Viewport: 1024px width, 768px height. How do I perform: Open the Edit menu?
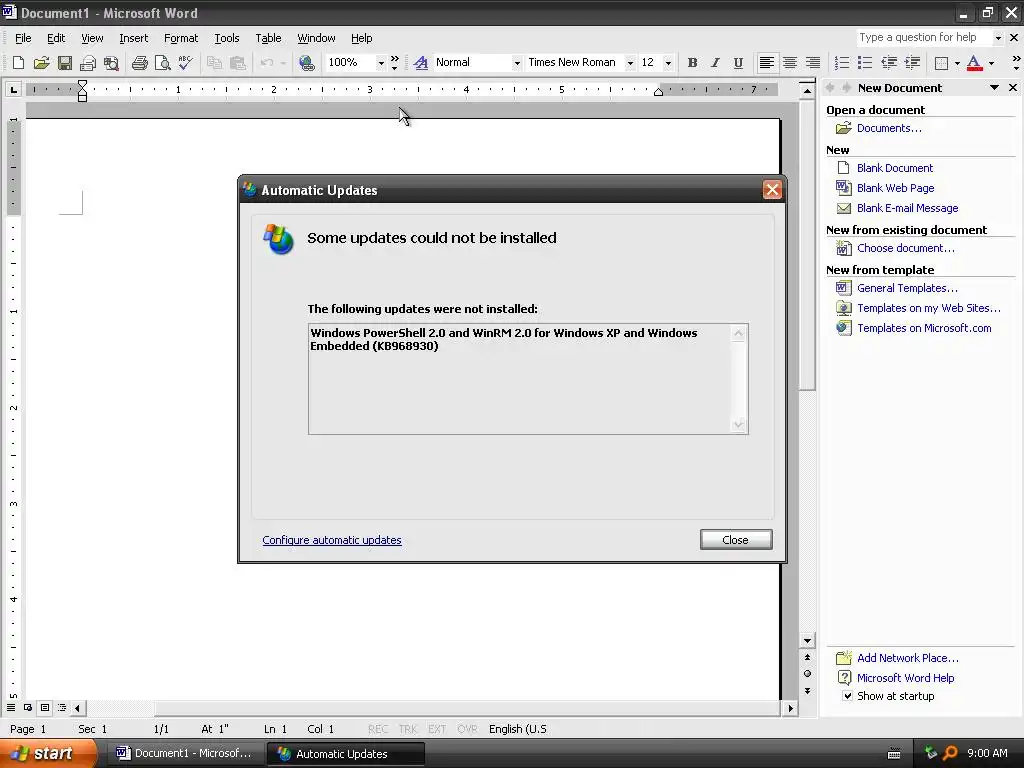click(56, 38)
